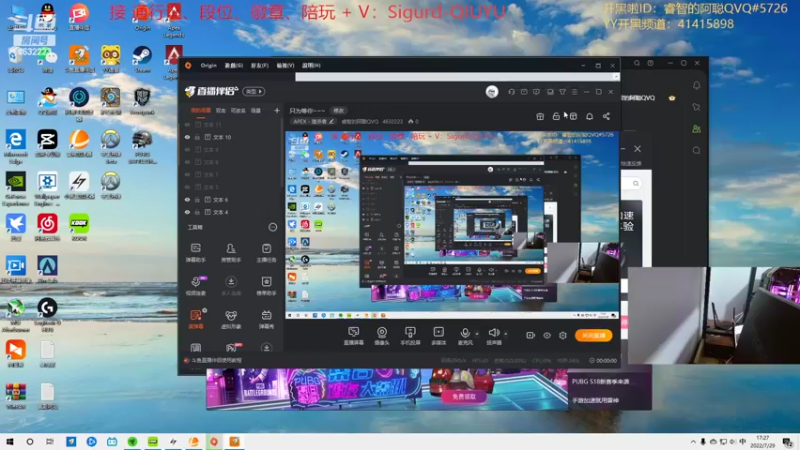Open the Origin menu

pos(208,65)
